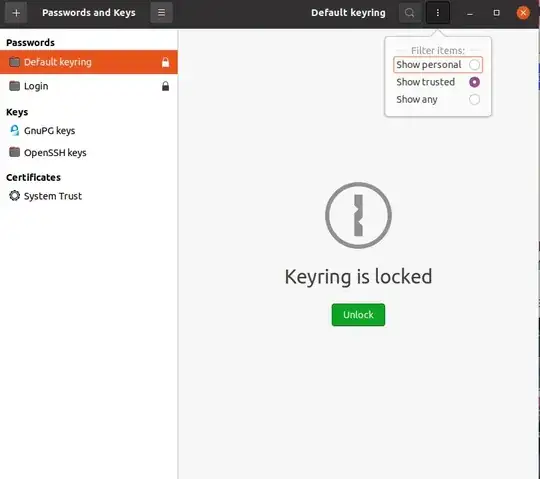Image resolution: width=540 pixels, height=479 pixels.
Task: Select the Show personal radio option
Action: pyautogui.click(x=474, y=65)
